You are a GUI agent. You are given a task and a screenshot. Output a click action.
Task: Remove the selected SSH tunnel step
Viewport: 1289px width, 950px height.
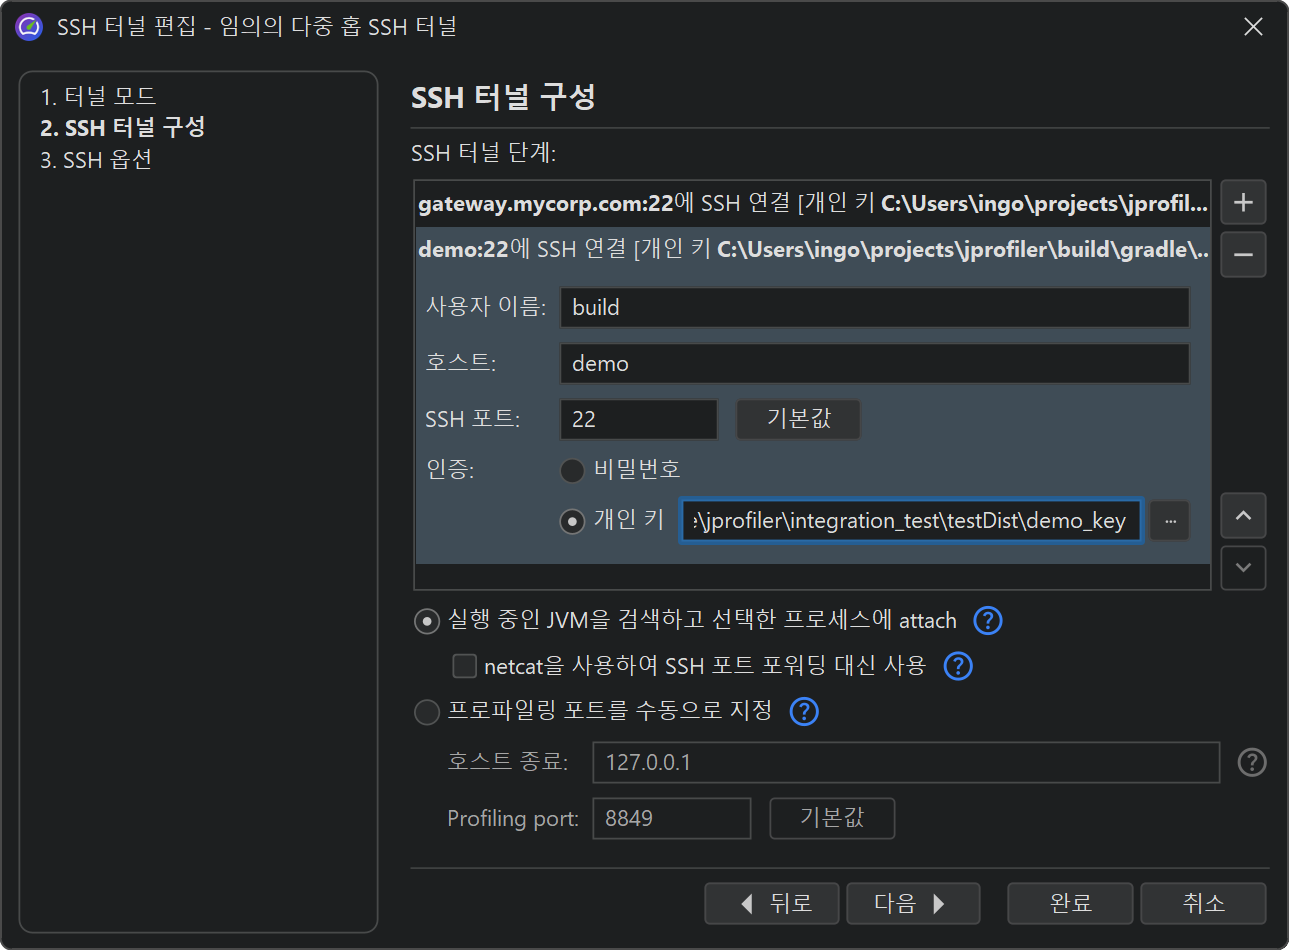pyautogui.click(x=1243, y=255)
